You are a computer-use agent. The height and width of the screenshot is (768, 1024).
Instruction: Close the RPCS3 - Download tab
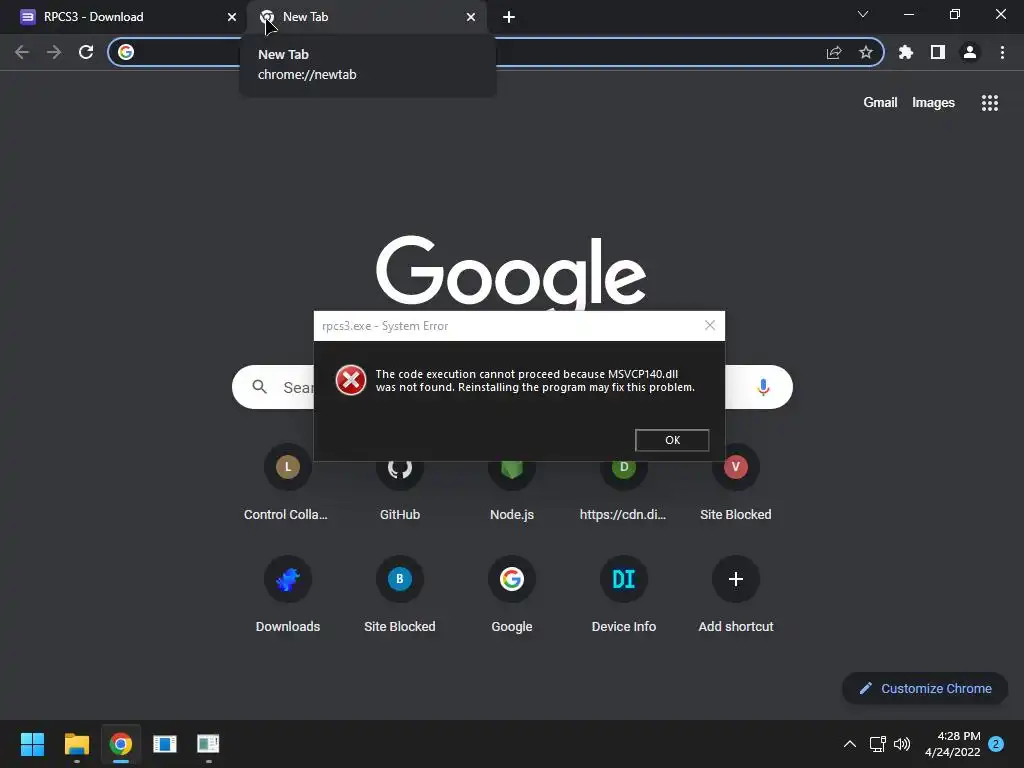(231, 17)
